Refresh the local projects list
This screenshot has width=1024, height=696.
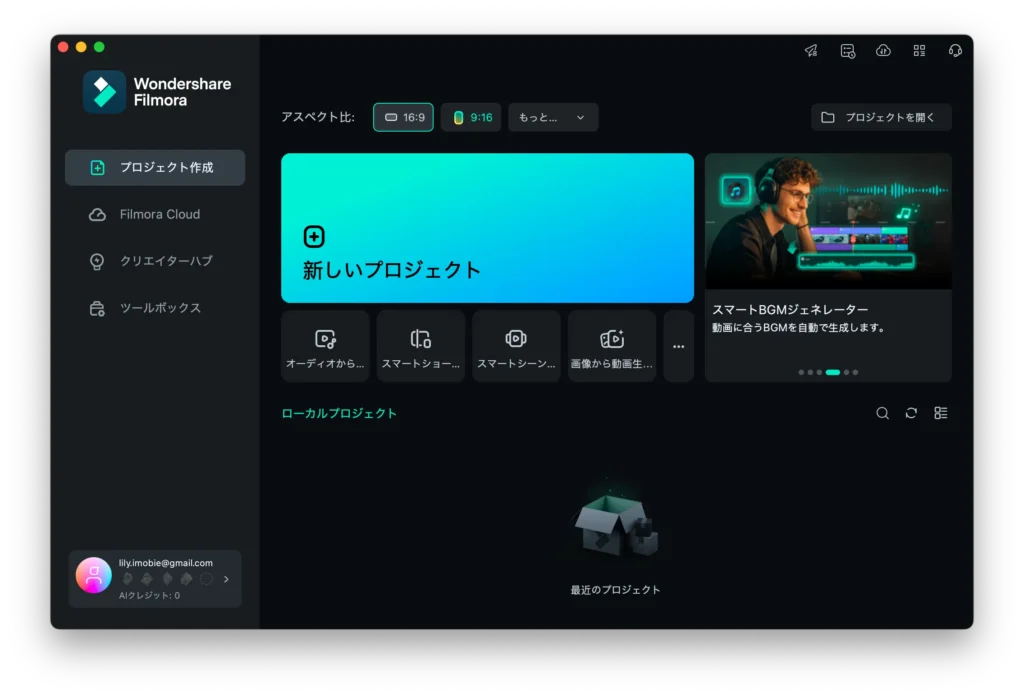coord(911,413)
